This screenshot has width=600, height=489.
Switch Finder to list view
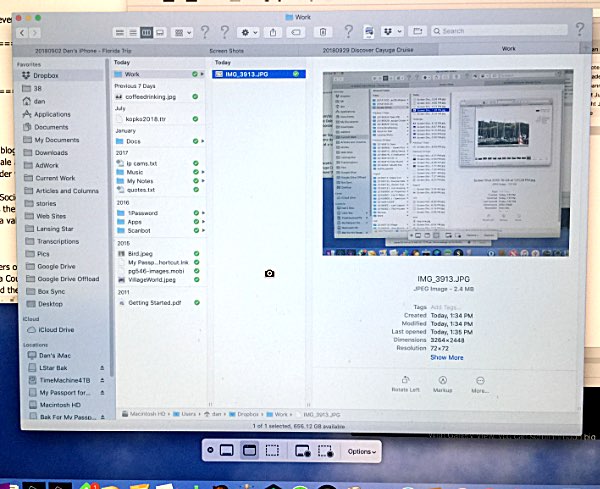coord(132,31)
